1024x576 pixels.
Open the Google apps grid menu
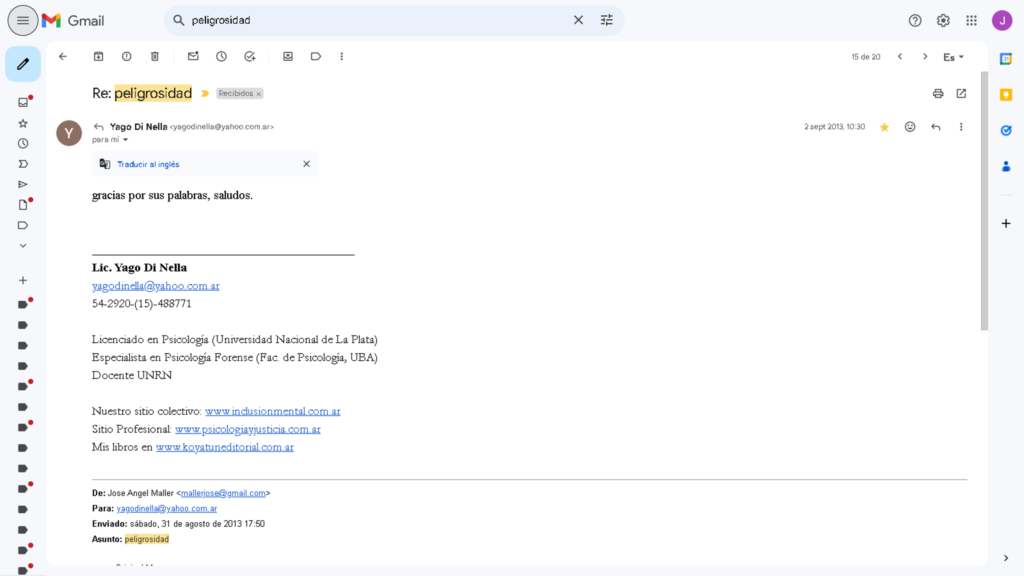point(971,20)
